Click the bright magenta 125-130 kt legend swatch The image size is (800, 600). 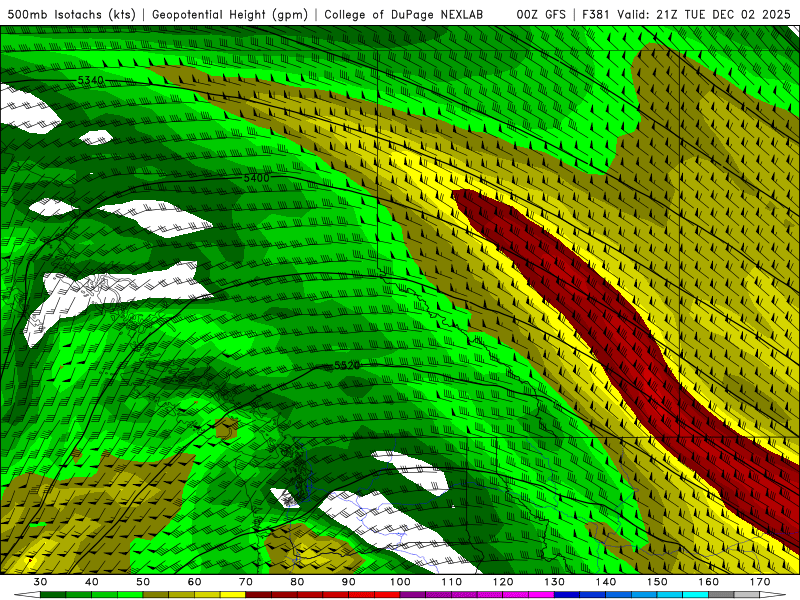pos(541,595)
